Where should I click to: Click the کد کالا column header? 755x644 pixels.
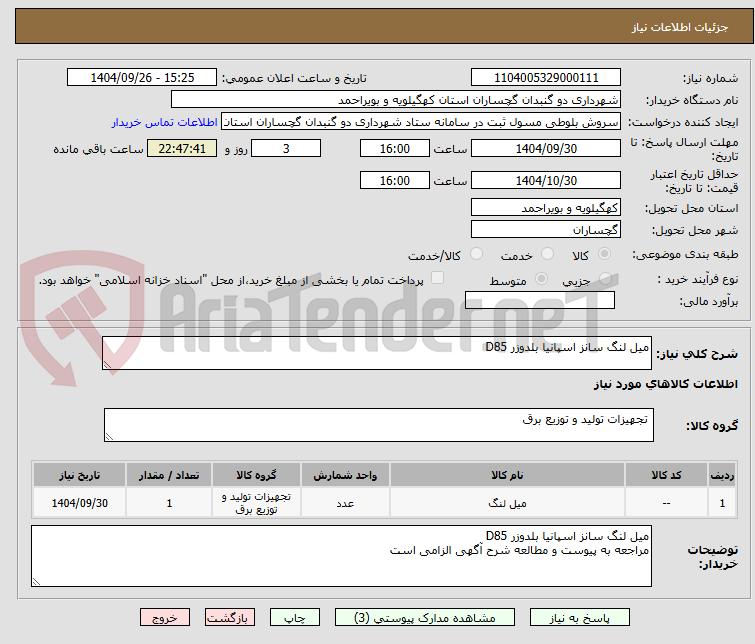(666, 475)
